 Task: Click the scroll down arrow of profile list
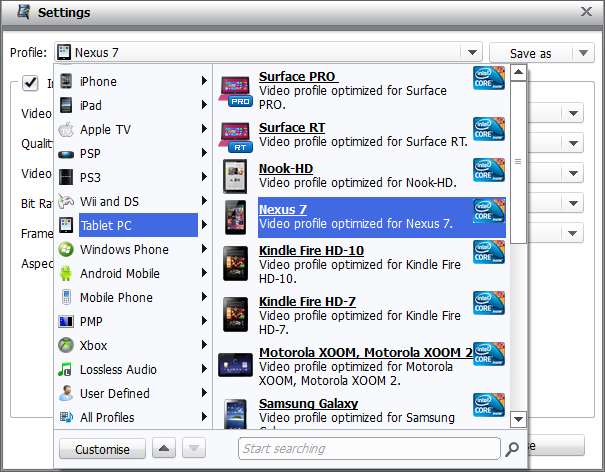tap(518, 419)
